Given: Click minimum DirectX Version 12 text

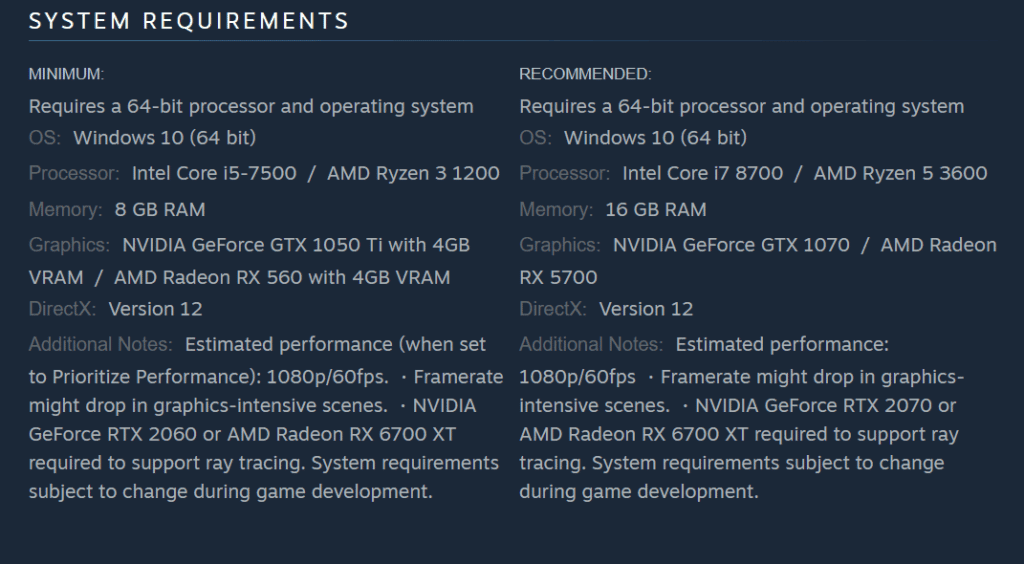Looking at the screenshot, I should coord(155,309).
